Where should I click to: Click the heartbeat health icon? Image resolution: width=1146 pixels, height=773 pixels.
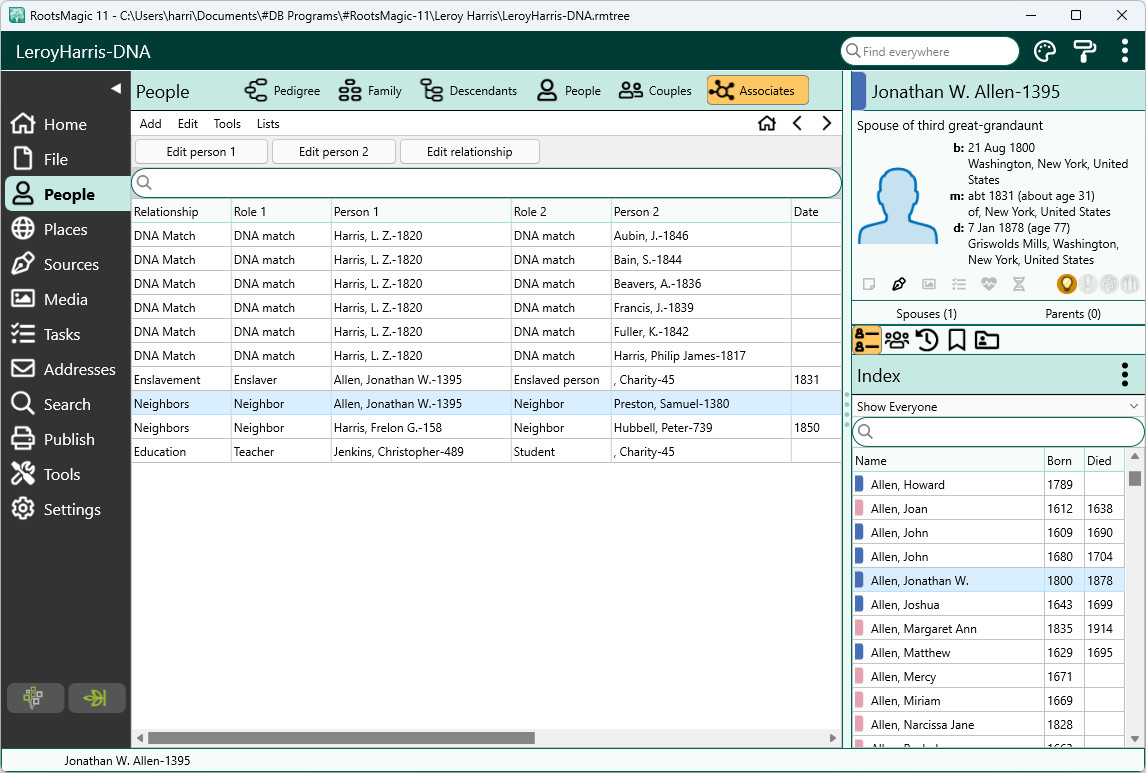[x=989, y=284]
